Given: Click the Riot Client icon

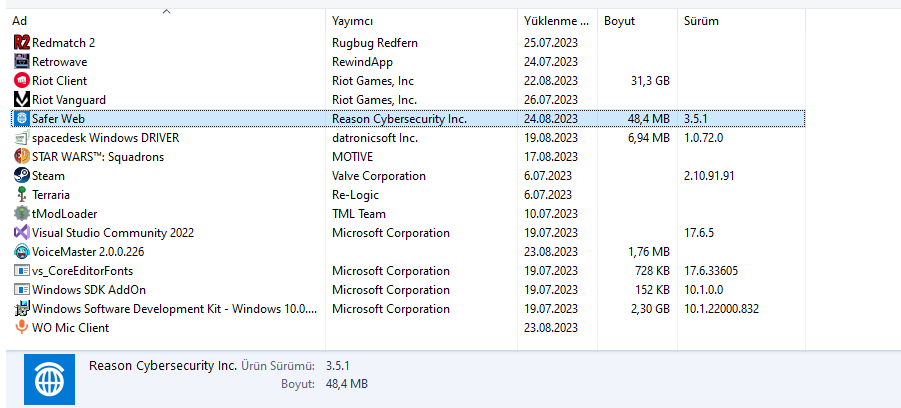Looking at the screenshot, I should coord(22,80).
